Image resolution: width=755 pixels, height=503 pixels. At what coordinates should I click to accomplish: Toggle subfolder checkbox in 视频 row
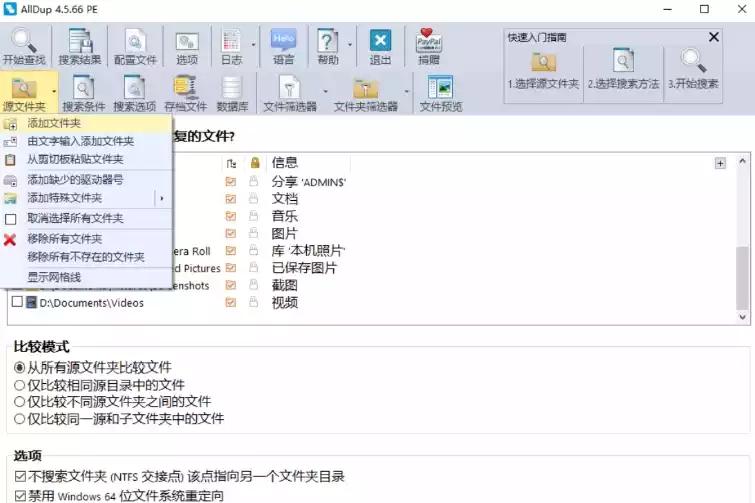coord(231,302)
